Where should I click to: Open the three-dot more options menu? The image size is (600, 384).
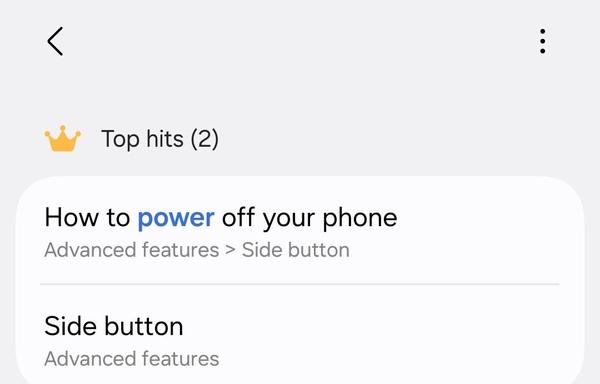[x=542, y=41]
